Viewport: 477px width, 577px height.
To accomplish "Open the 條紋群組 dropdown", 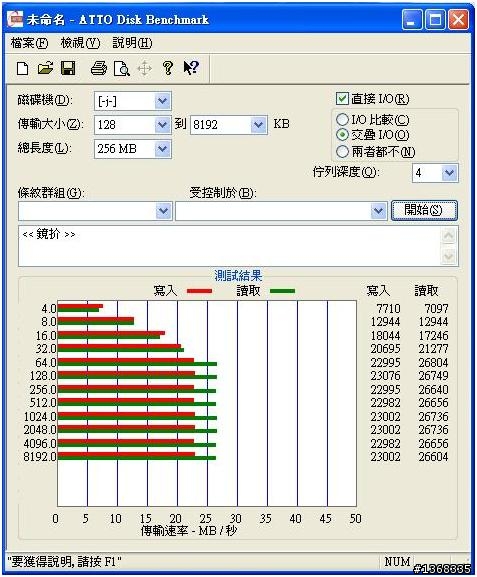I will 163,211.
